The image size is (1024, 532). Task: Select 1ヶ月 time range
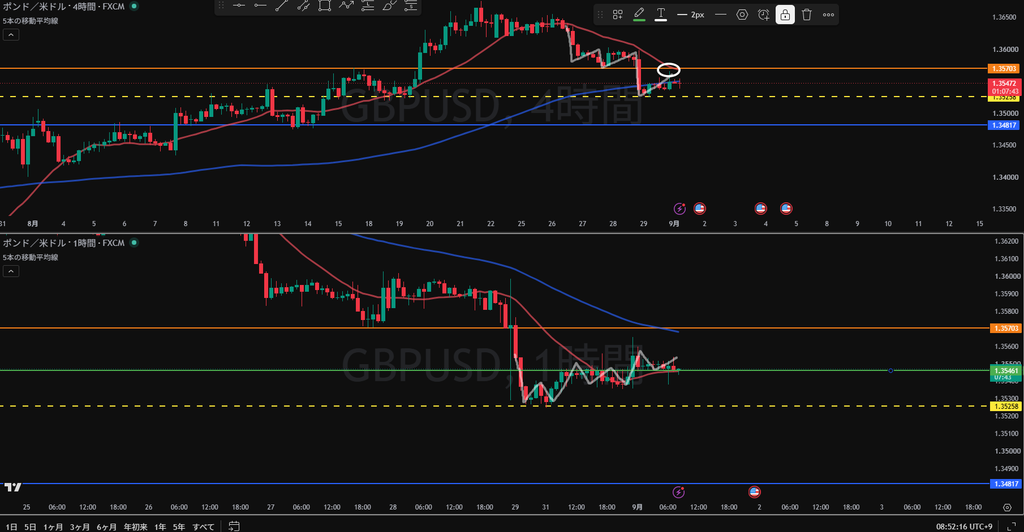pyautogui.click(x=54, y=527)
